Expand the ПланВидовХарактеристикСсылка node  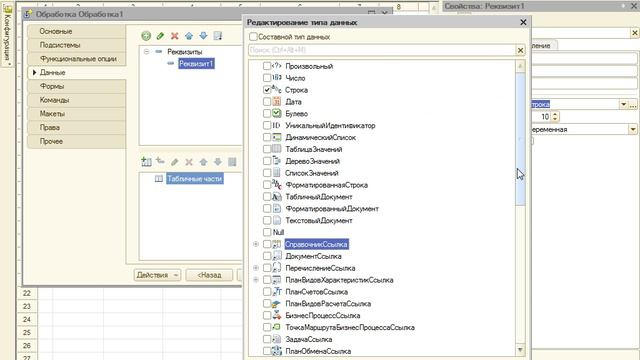coord(256,280)
